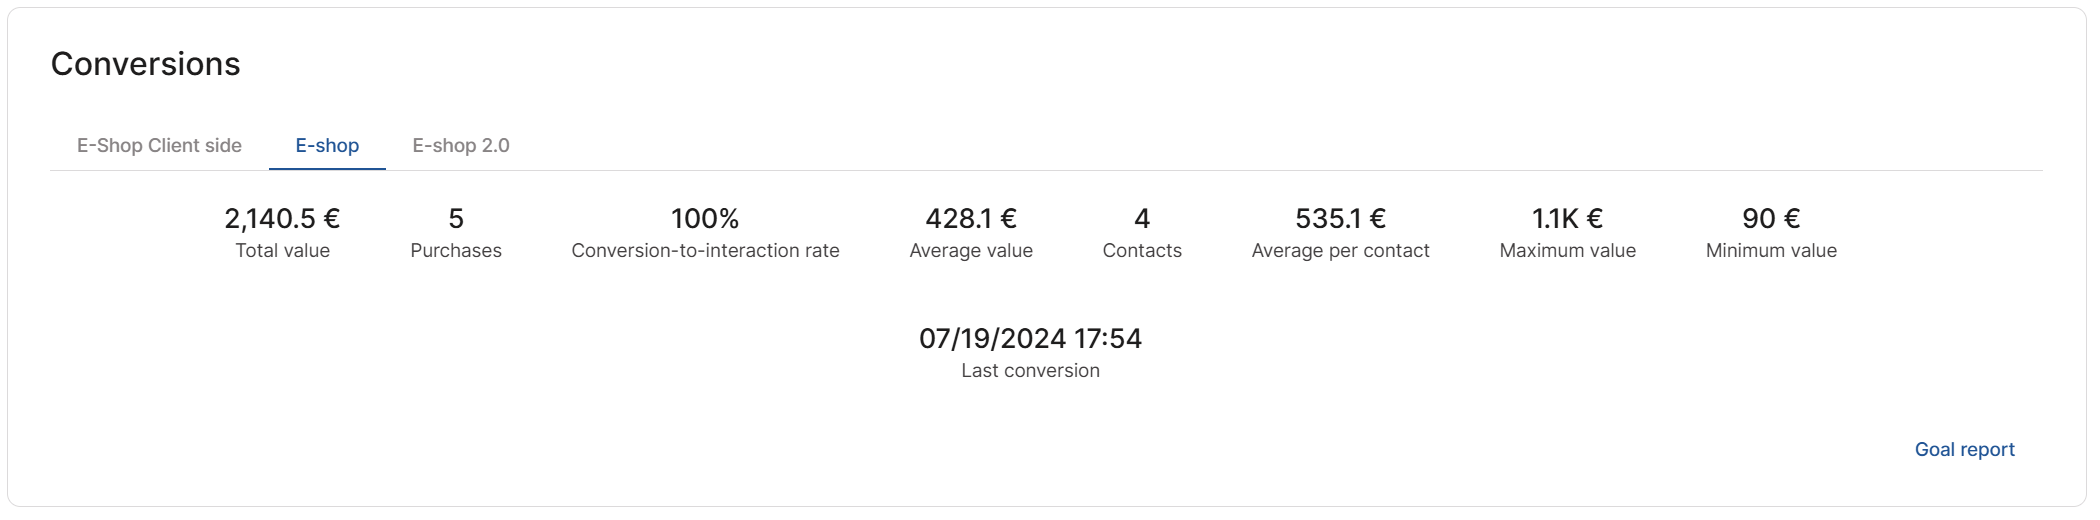The image size is (2100, 520).
Task: Click the last conversion date 07/19/2024 17:54
Action: [x=1030, y=338]
